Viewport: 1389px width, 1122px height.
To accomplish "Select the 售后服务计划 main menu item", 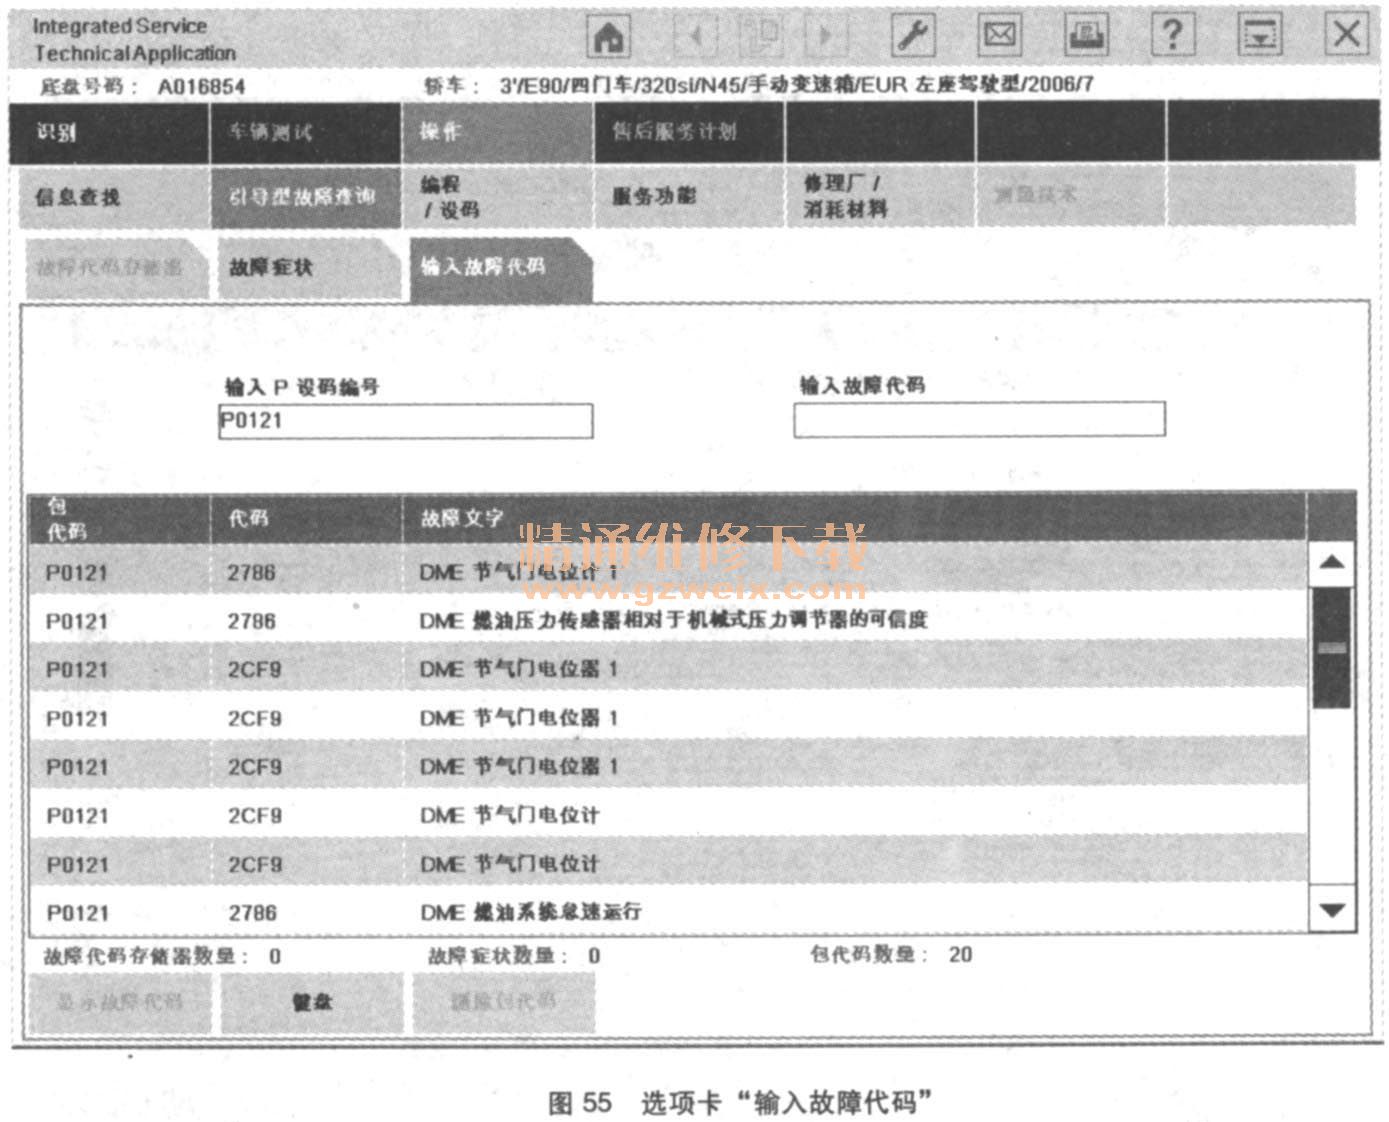I will tap(689, 132).
